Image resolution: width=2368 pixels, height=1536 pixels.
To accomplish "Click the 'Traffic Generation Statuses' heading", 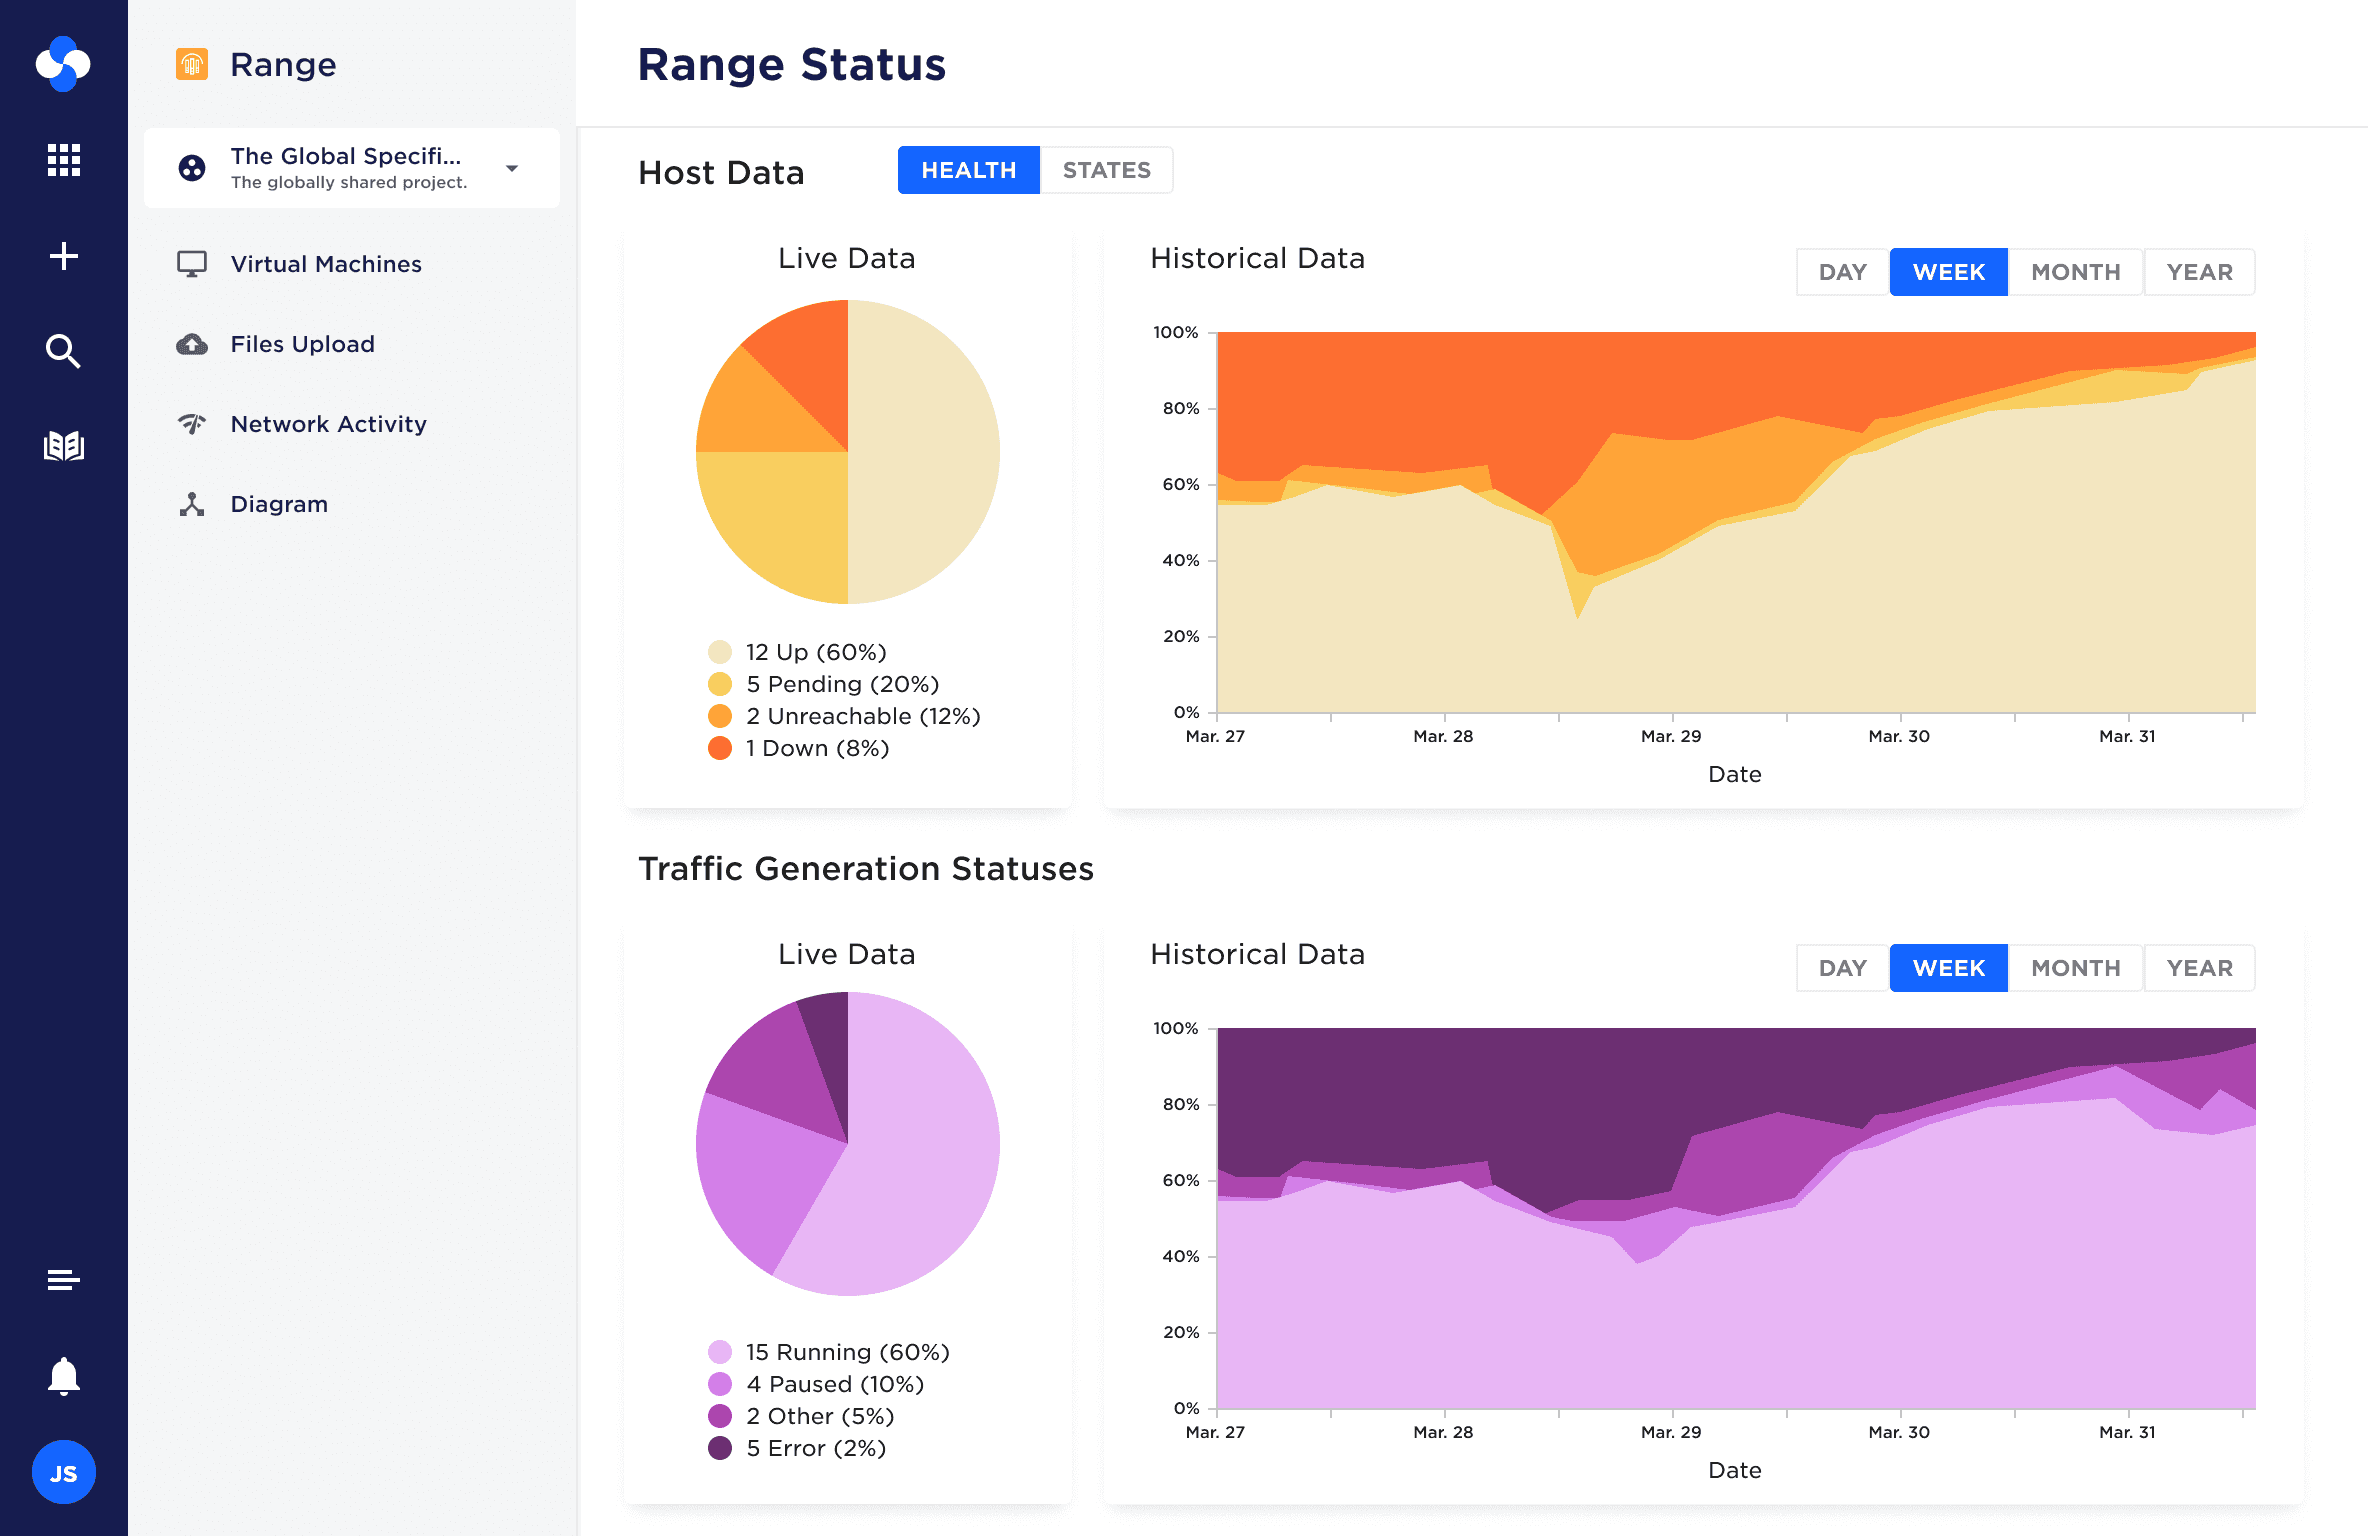I will tap(866, 868).
